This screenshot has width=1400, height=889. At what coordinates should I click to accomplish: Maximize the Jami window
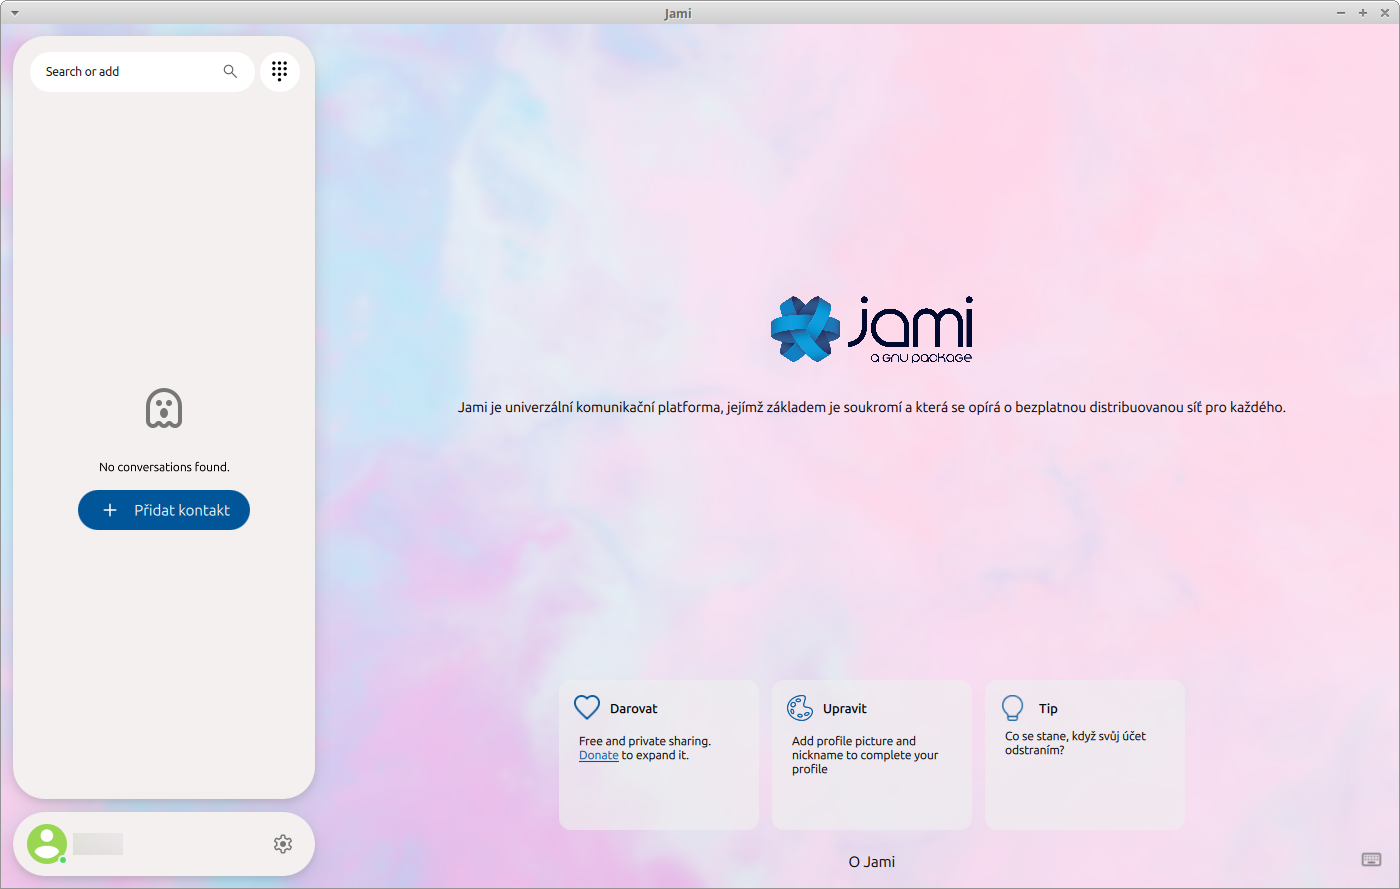pyautogui.click(x=1362, y=13)
